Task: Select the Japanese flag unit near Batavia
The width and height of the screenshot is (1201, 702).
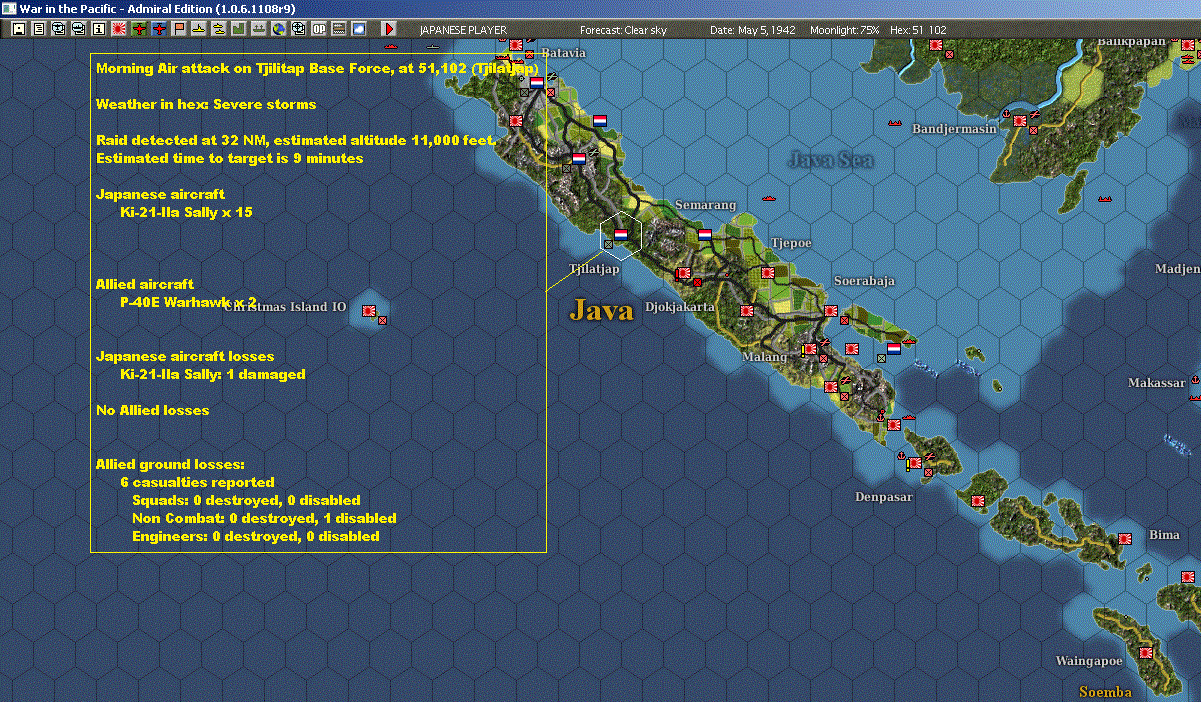Action: [517, 45]
